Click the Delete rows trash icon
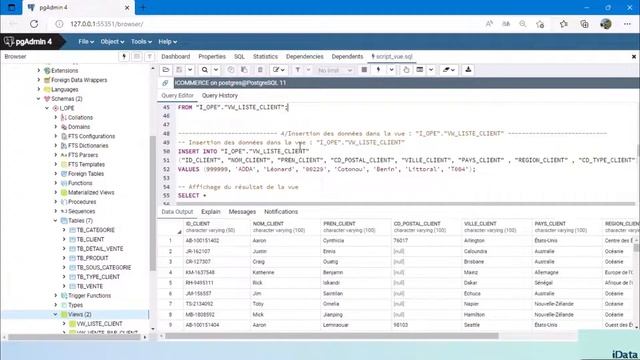This screenshot has height=360, width=640. (260, 70)
